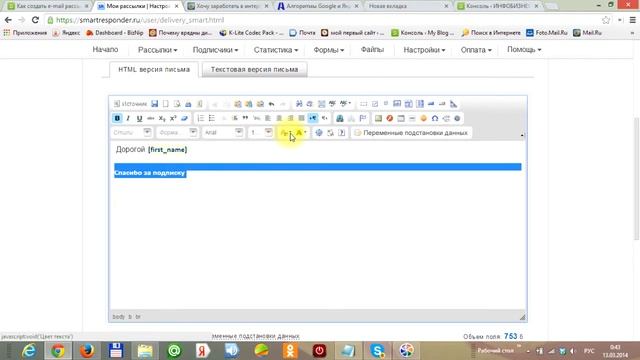This screenshot has width=640, height=360.
Task: Insert a Text Field form element icon
Action: coord(397,104)
